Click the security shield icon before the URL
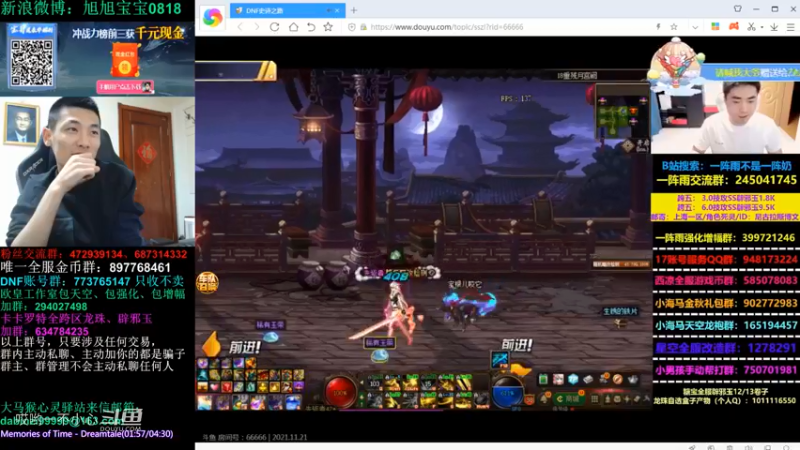Screen dimensions: 800x450 [352, 27]
